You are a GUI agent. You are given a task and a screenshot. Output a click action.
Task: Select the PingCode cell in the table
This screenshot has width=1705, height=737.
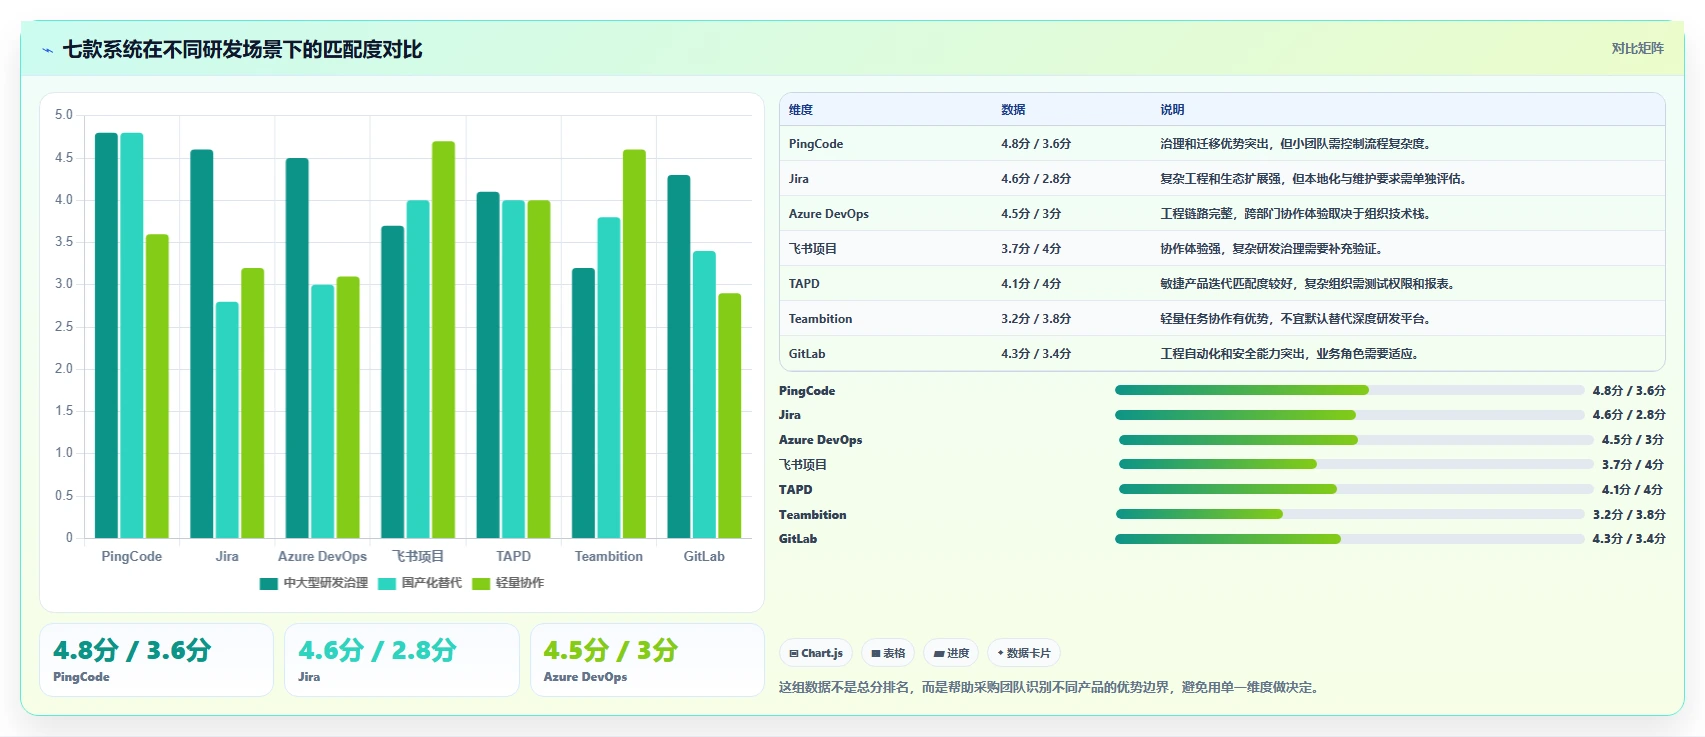click(x=816, y=144)
